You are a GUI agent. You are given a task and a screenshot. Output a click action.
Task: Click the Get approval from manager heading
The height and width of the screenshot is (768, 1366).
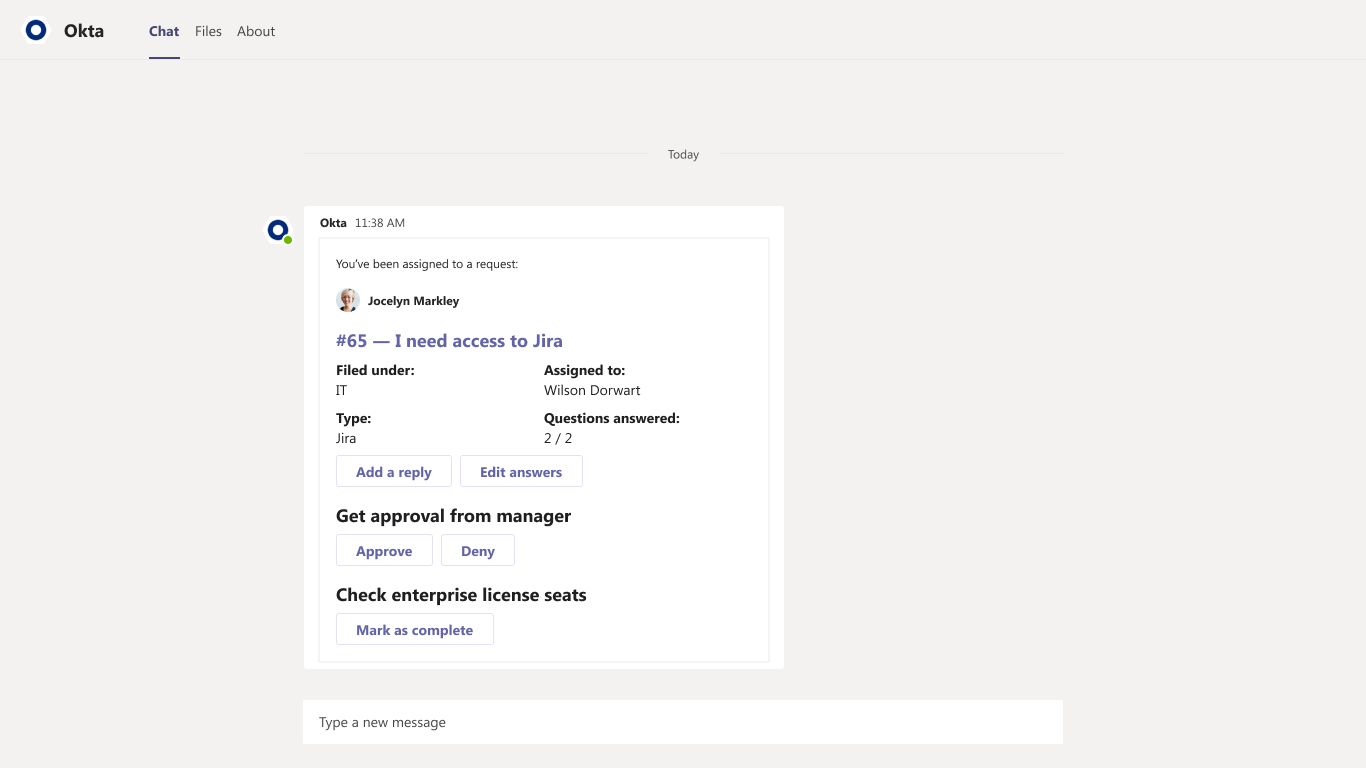453,516
